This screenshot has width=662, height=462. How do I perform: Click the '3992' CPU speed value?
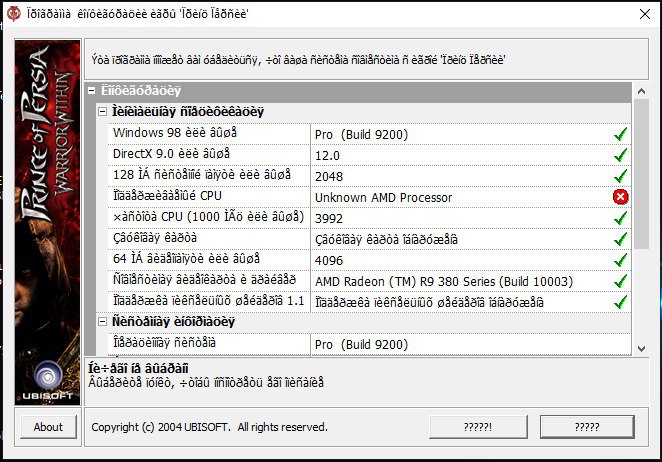click(x=329, y=218)
